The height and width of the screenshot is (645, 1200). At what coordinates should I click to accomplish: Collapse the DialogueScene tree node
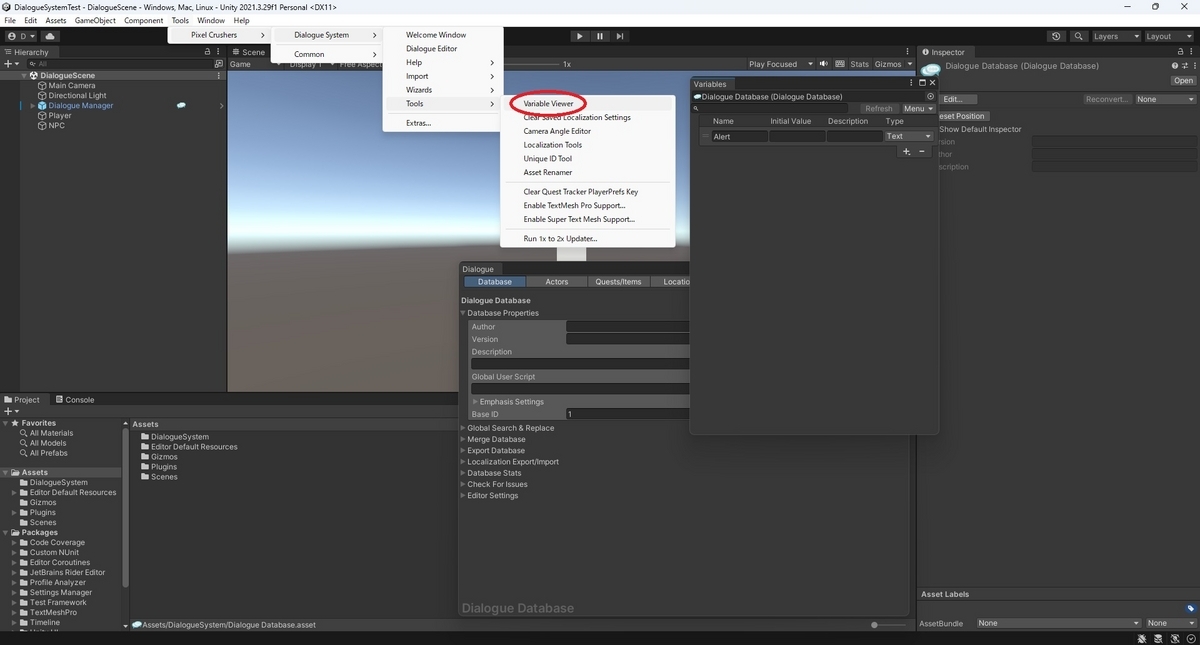25,75
